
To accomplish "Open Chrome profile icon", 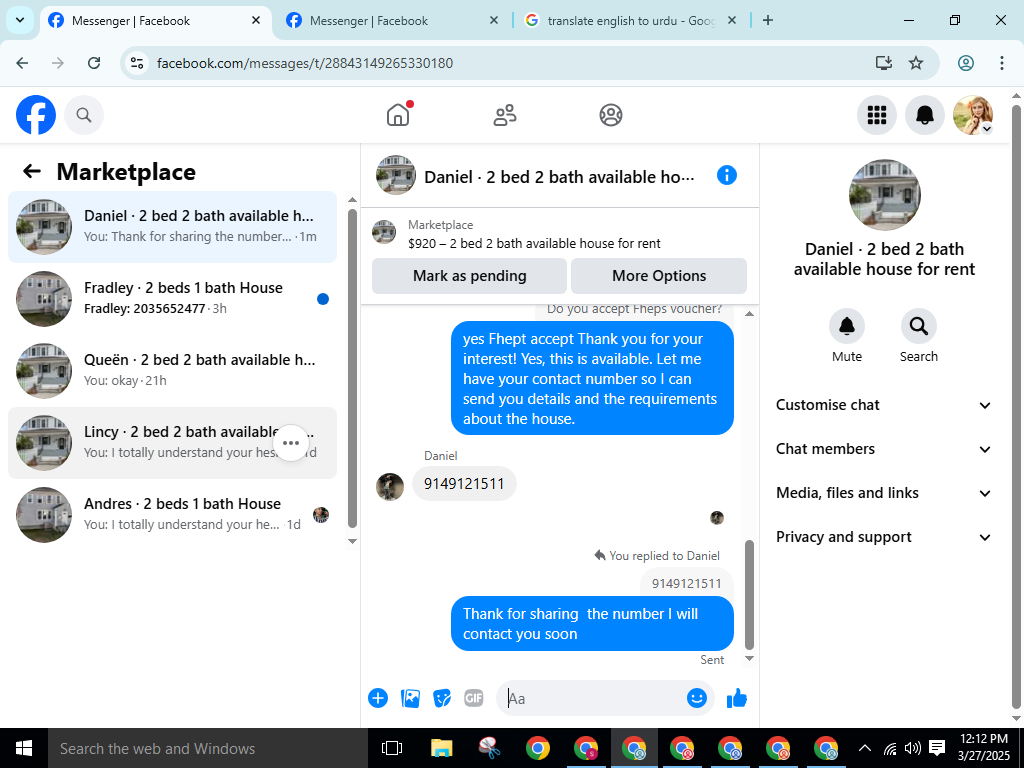I will point(966,63).
